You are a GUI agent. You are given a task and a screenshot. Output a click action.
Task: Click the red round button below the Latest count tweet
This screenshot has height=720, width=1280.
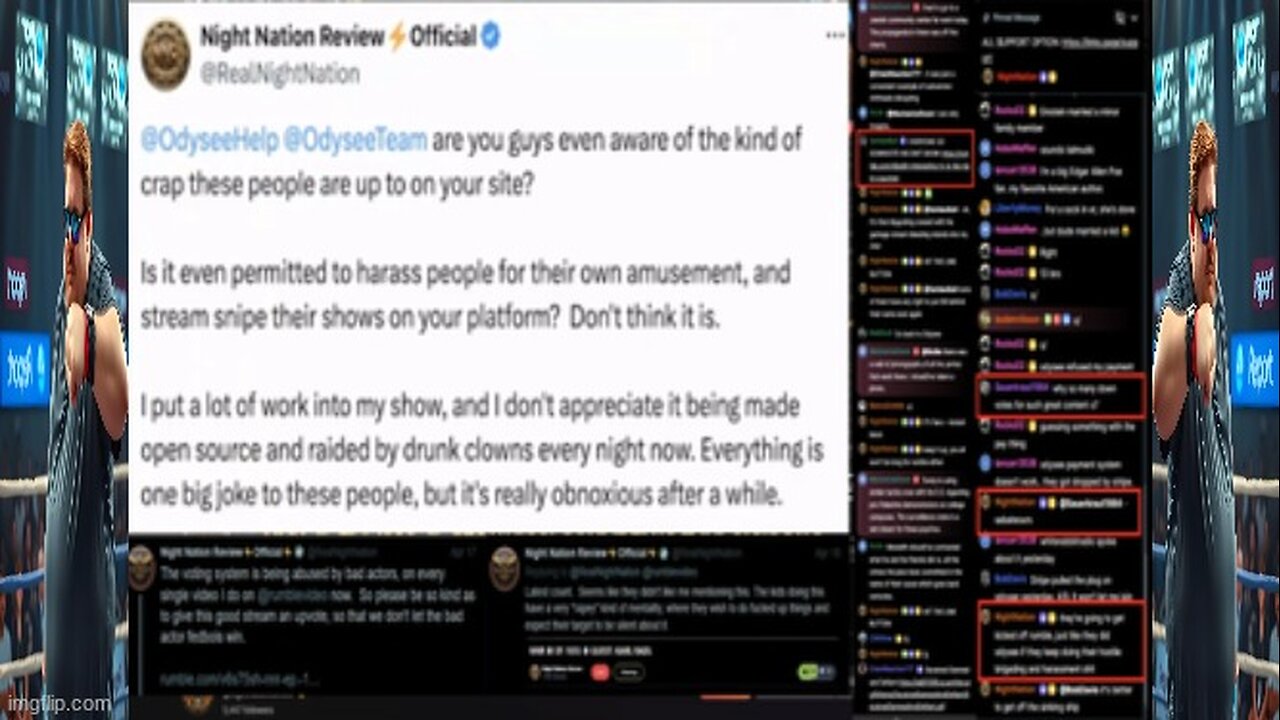tap(602, 672)
